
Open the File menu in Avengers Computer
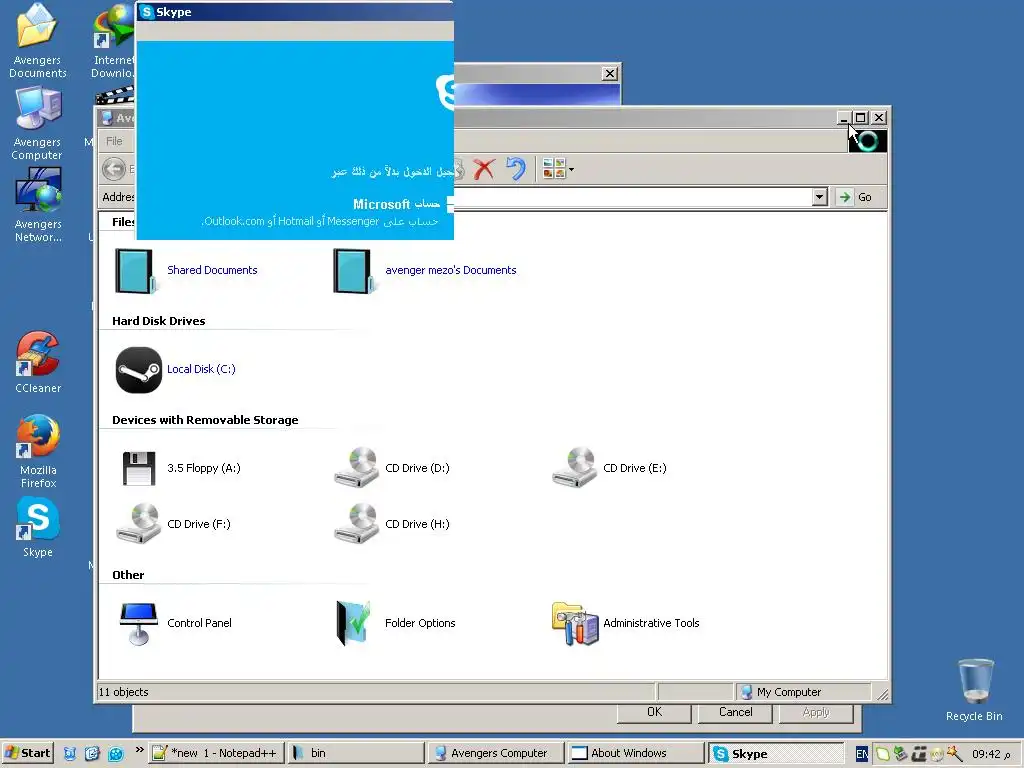click(114, 141)
